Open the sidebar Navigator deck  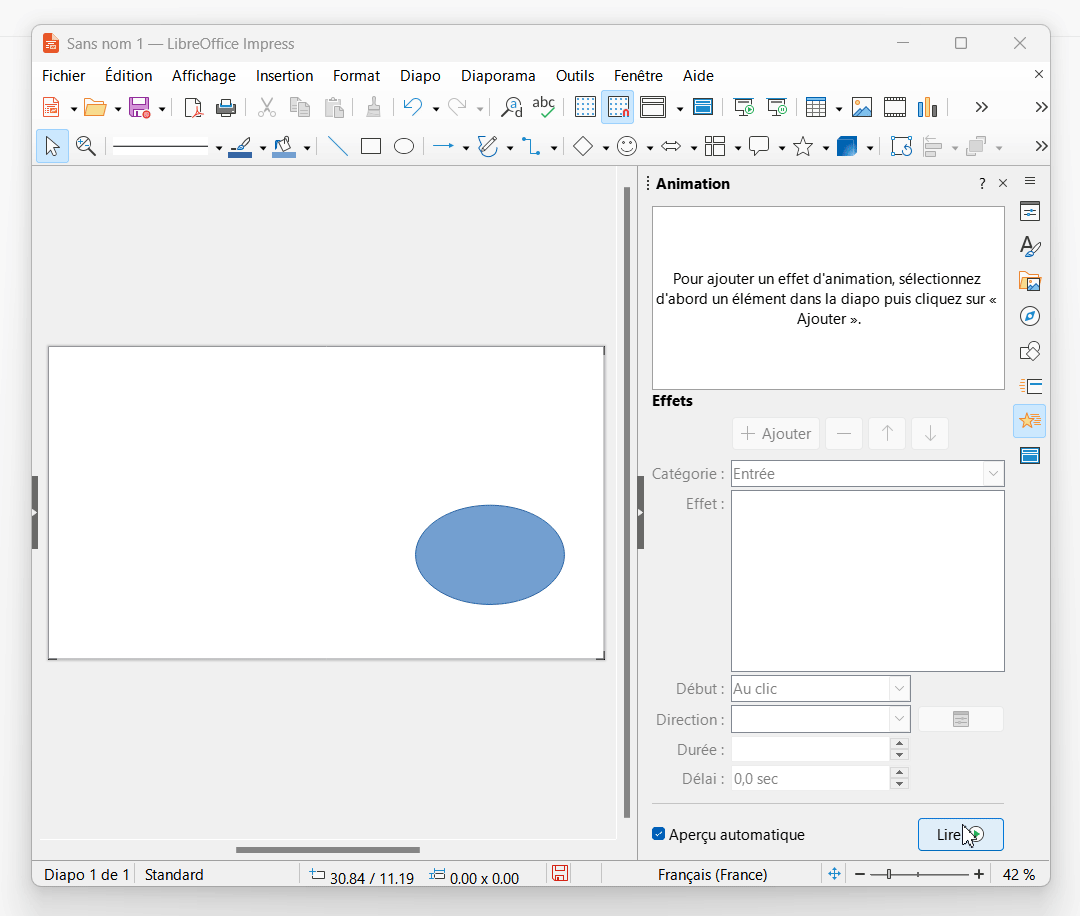[x=1030, y=316]
